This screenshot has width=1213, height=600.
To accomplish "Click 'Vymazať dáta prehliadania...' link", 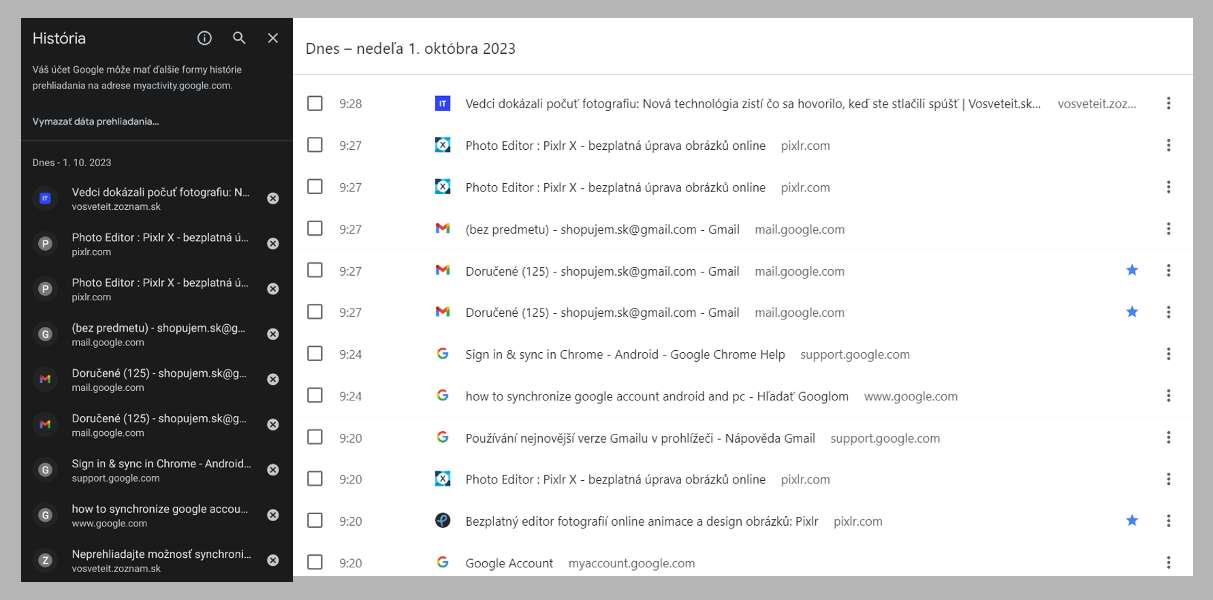I will [x=96, y=121].
